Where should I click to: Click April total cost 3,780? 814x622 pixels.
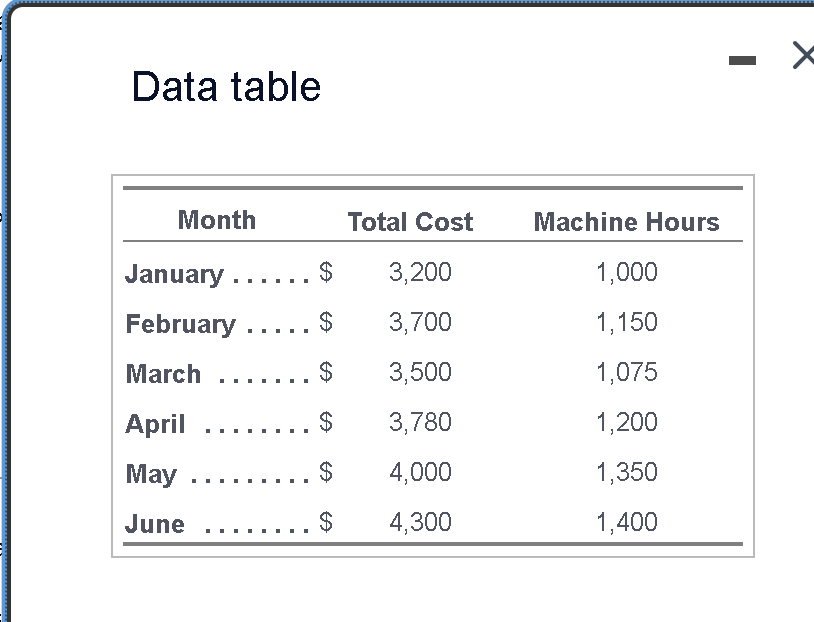420,422
